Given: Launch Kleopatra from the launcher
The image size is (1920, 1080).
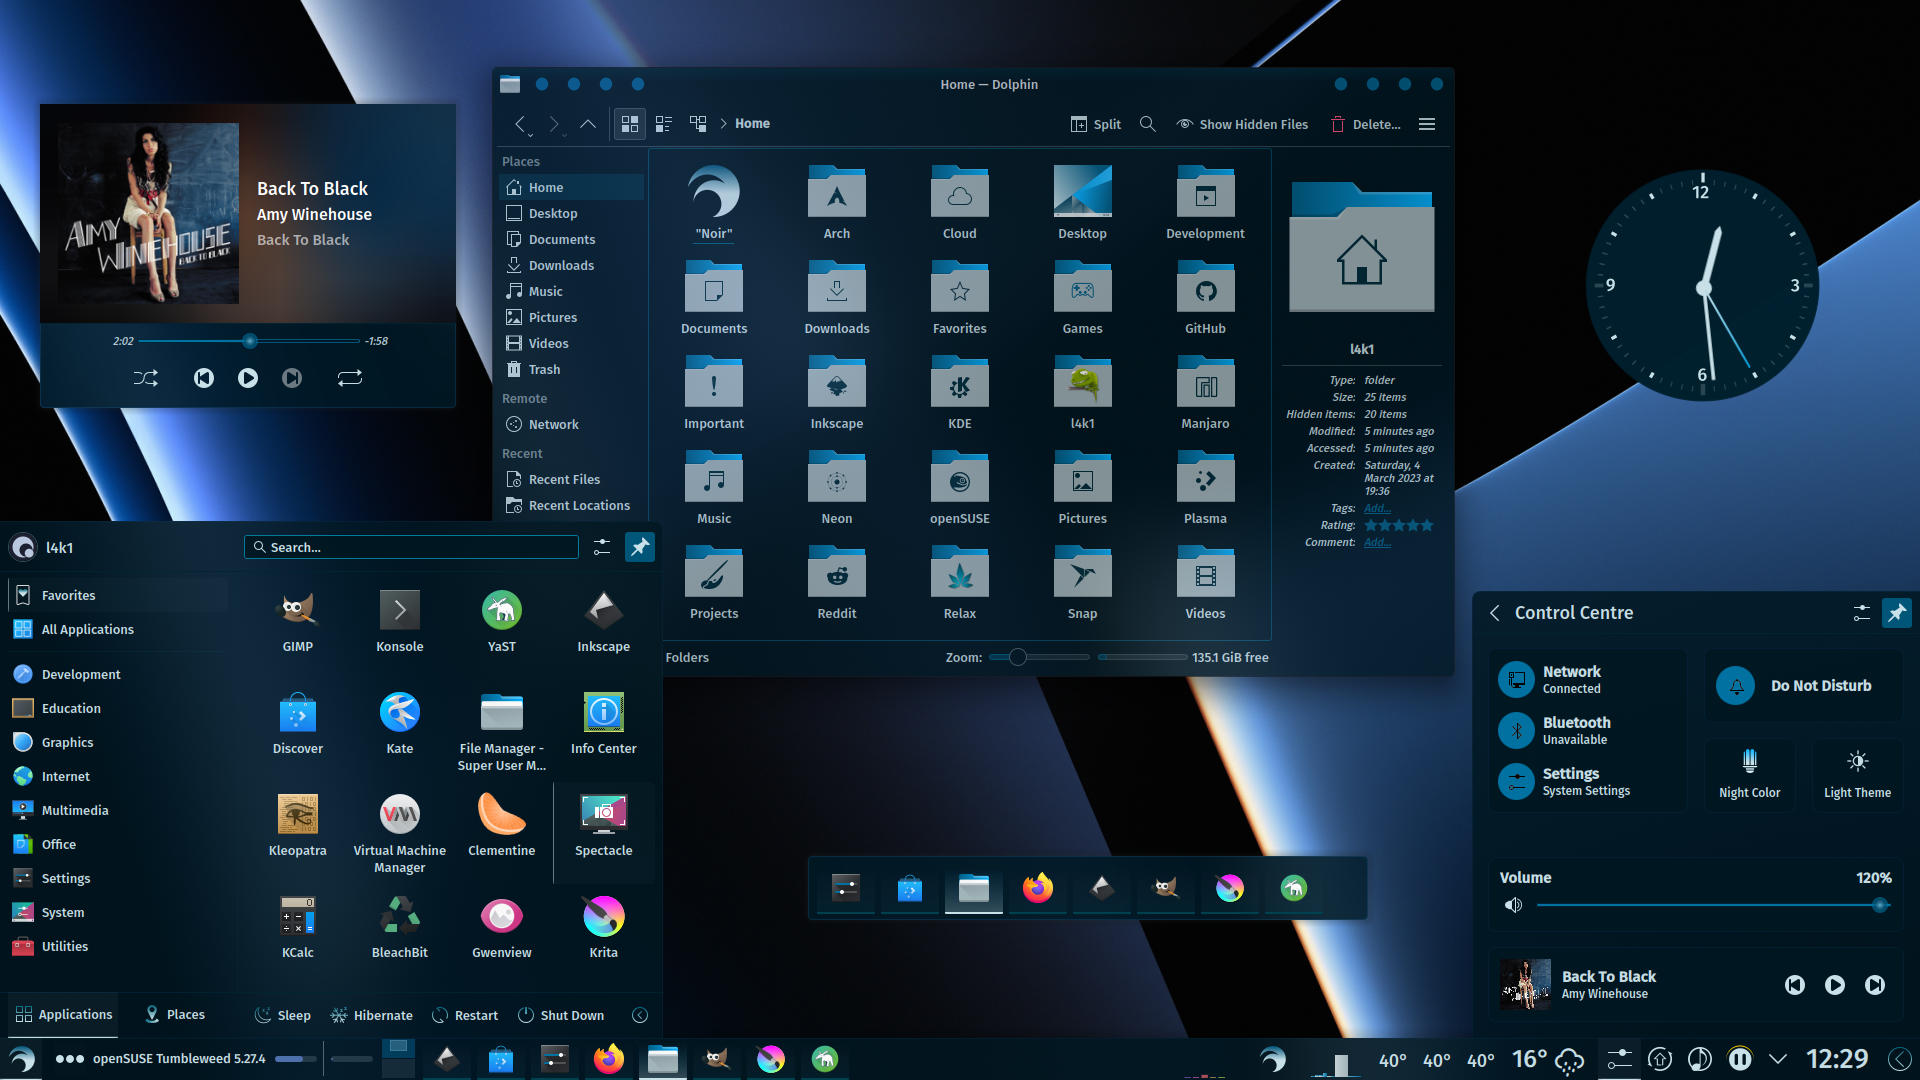Looking at the screenshot, I should tap(297, 825).
